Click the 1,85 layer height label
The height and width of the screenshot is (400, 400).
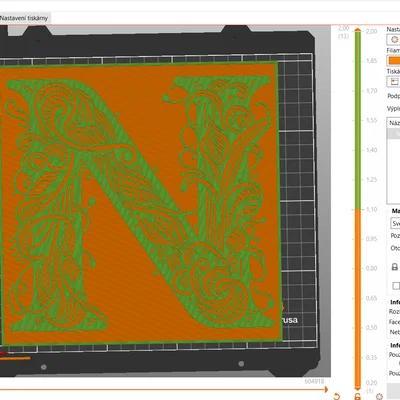[x=371, y=61]
